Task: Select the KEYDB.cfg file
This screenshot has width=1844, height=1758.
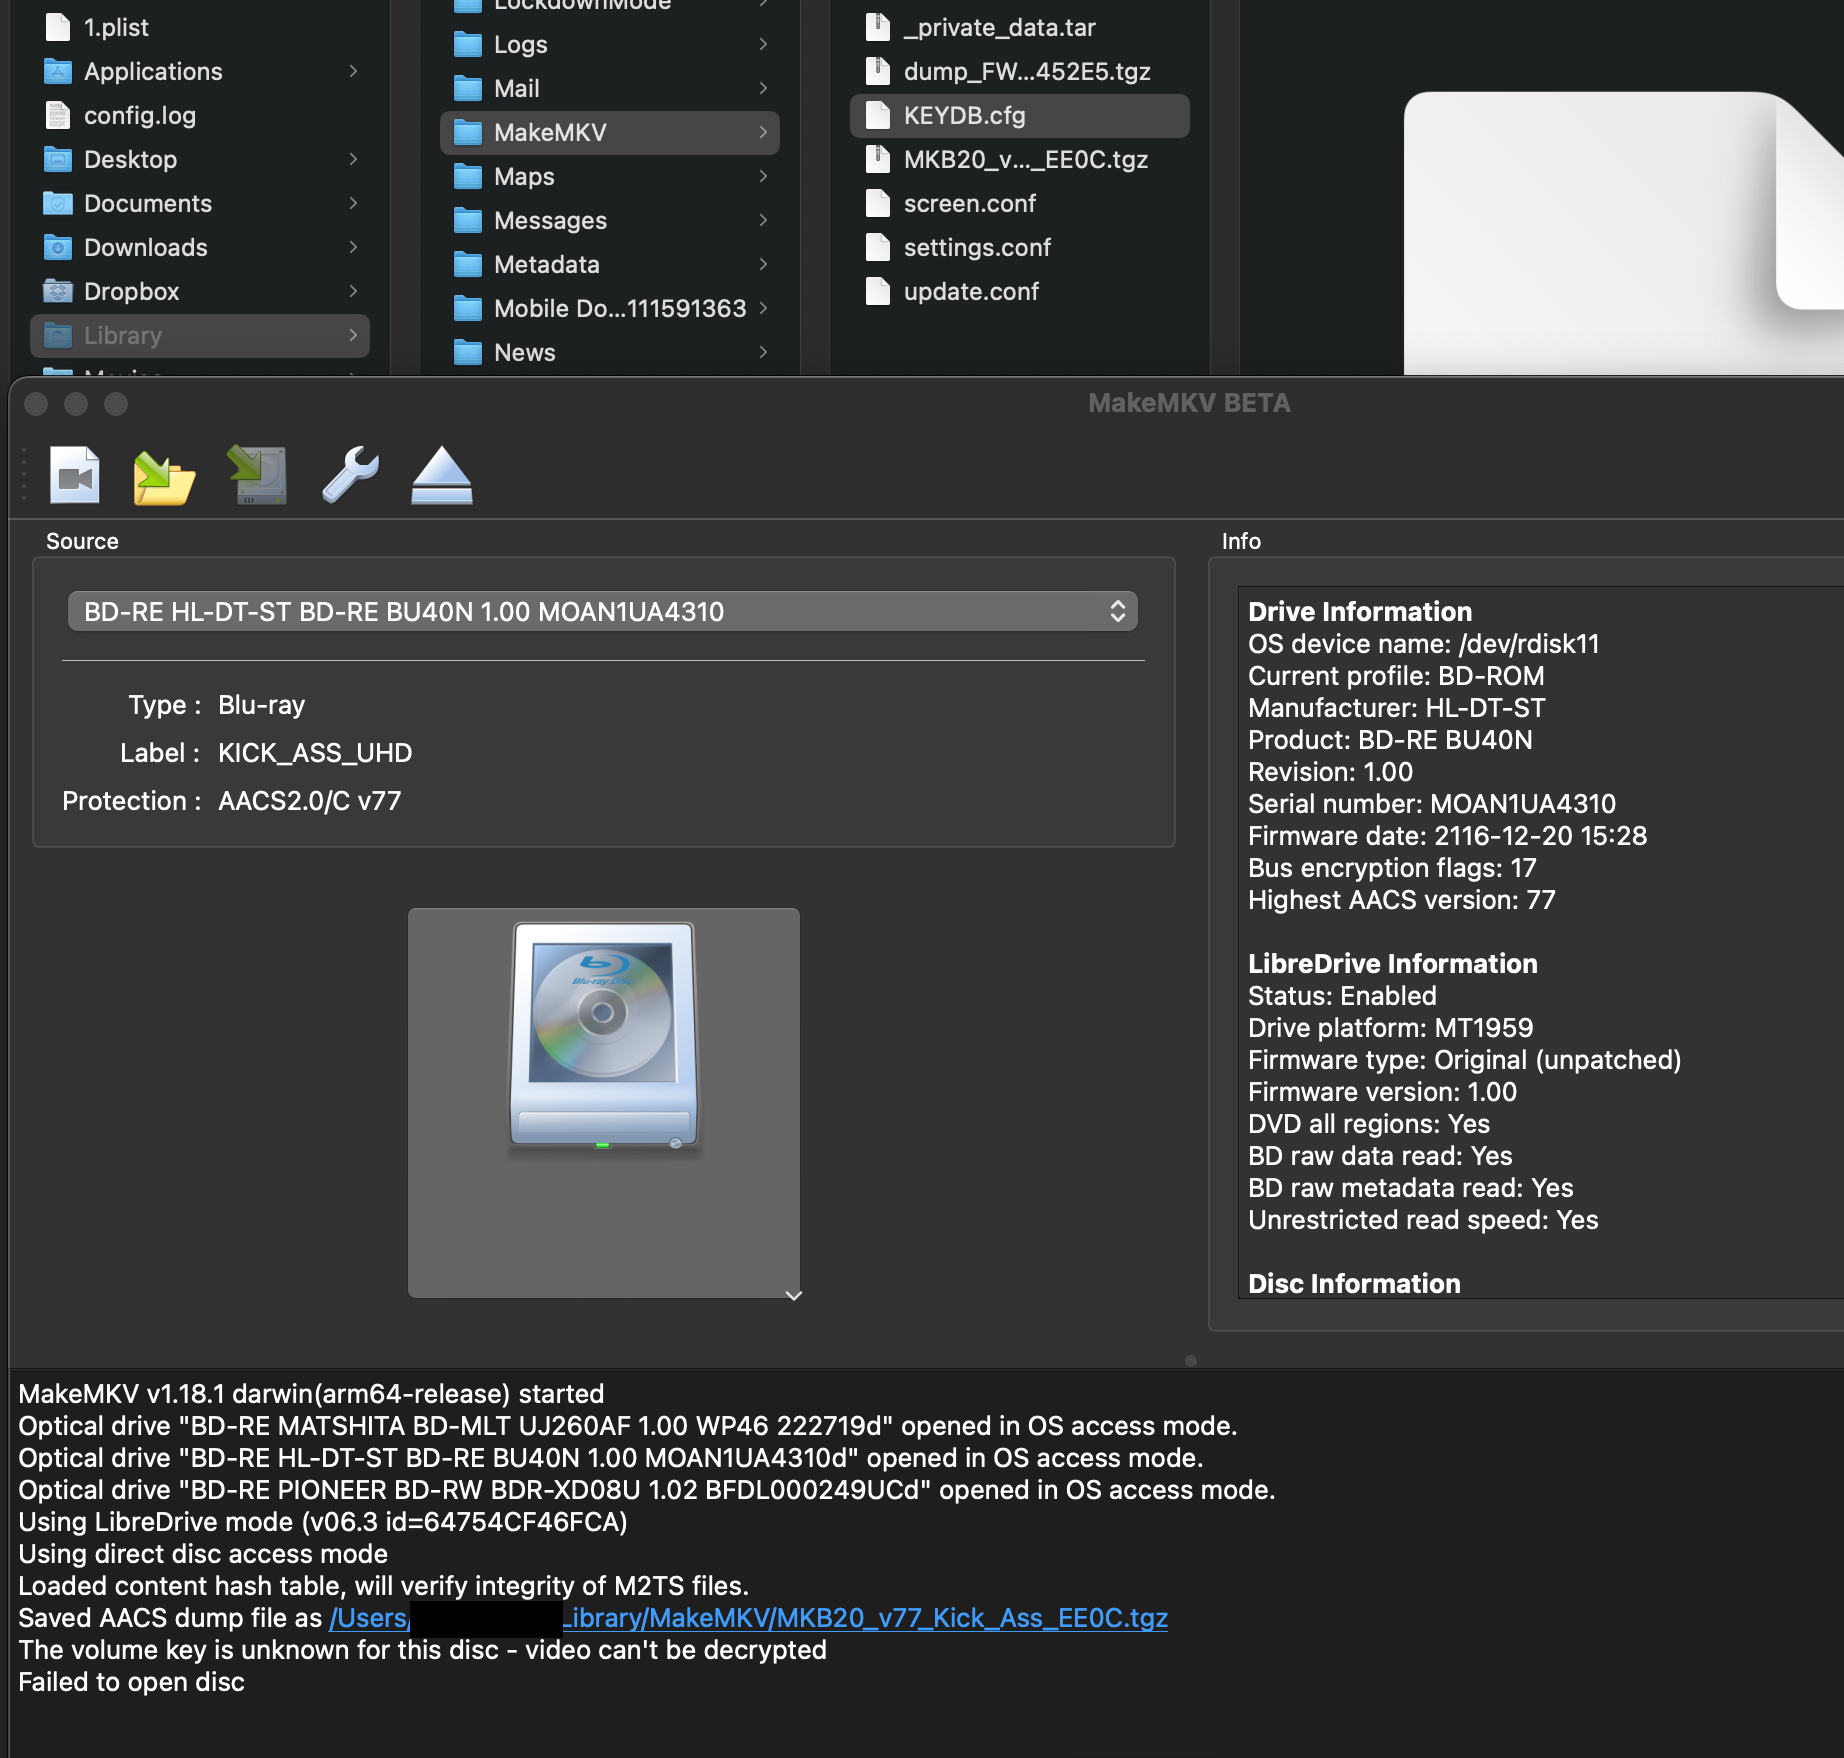Action: click(x=964, y=116)
